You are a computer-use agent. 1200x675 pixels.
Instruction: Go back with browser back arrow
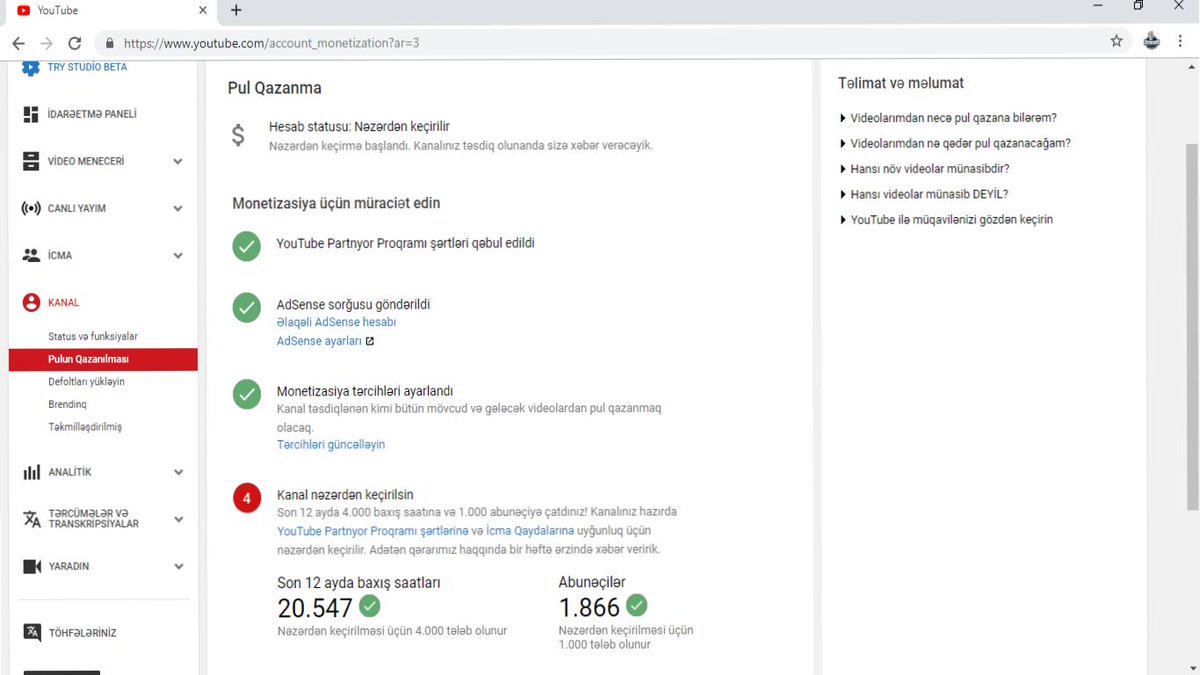18,43
